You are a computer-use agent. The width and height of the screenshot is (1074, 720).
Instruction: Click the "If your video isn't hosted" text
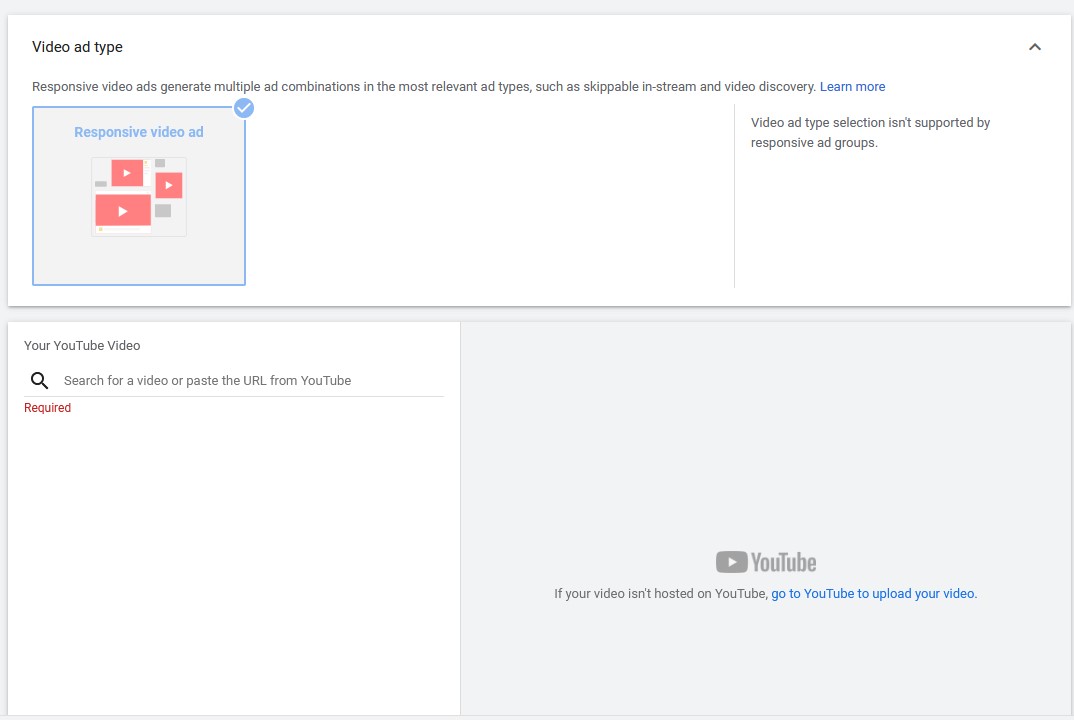click(x=660, y=594)
